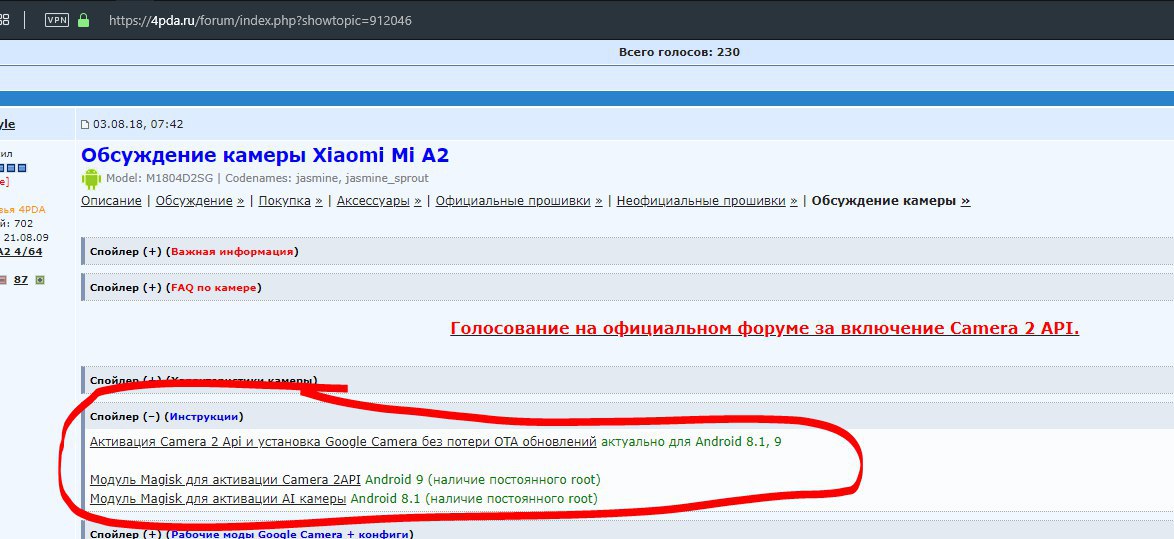Viewport: 1174px width, 539px height.
Task: Open the Официальные прошивки link
Action: tap(513, 201)
